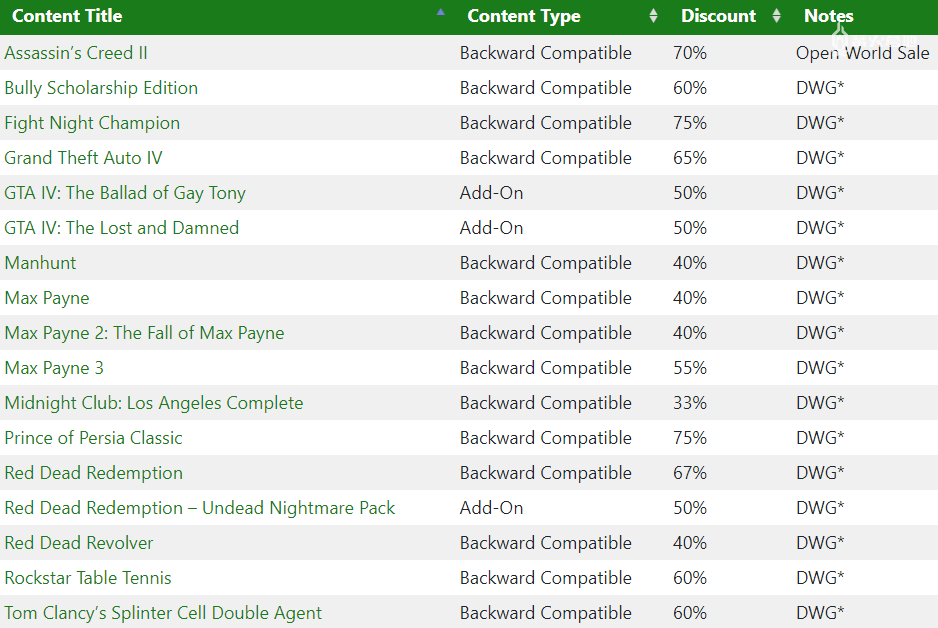Select Add-On type in Lost and Damned row

click(x=491, y=228)
